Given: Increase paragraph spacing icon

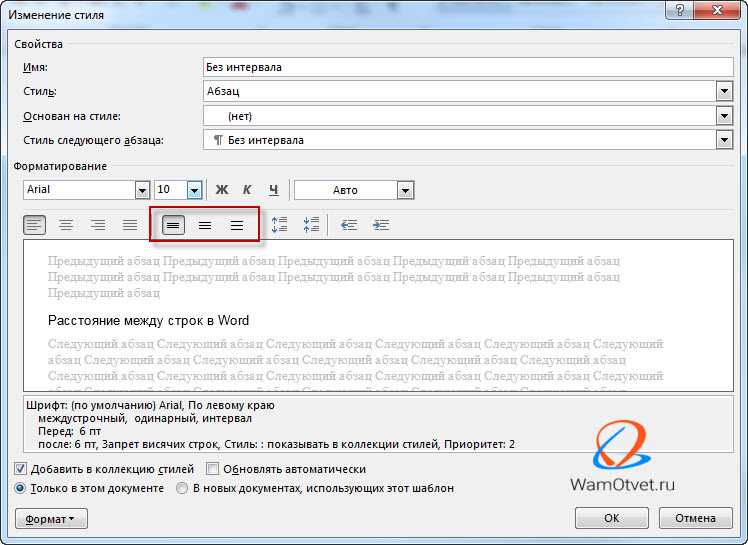Looking at the screenshot, I should [x=279, y=225].
